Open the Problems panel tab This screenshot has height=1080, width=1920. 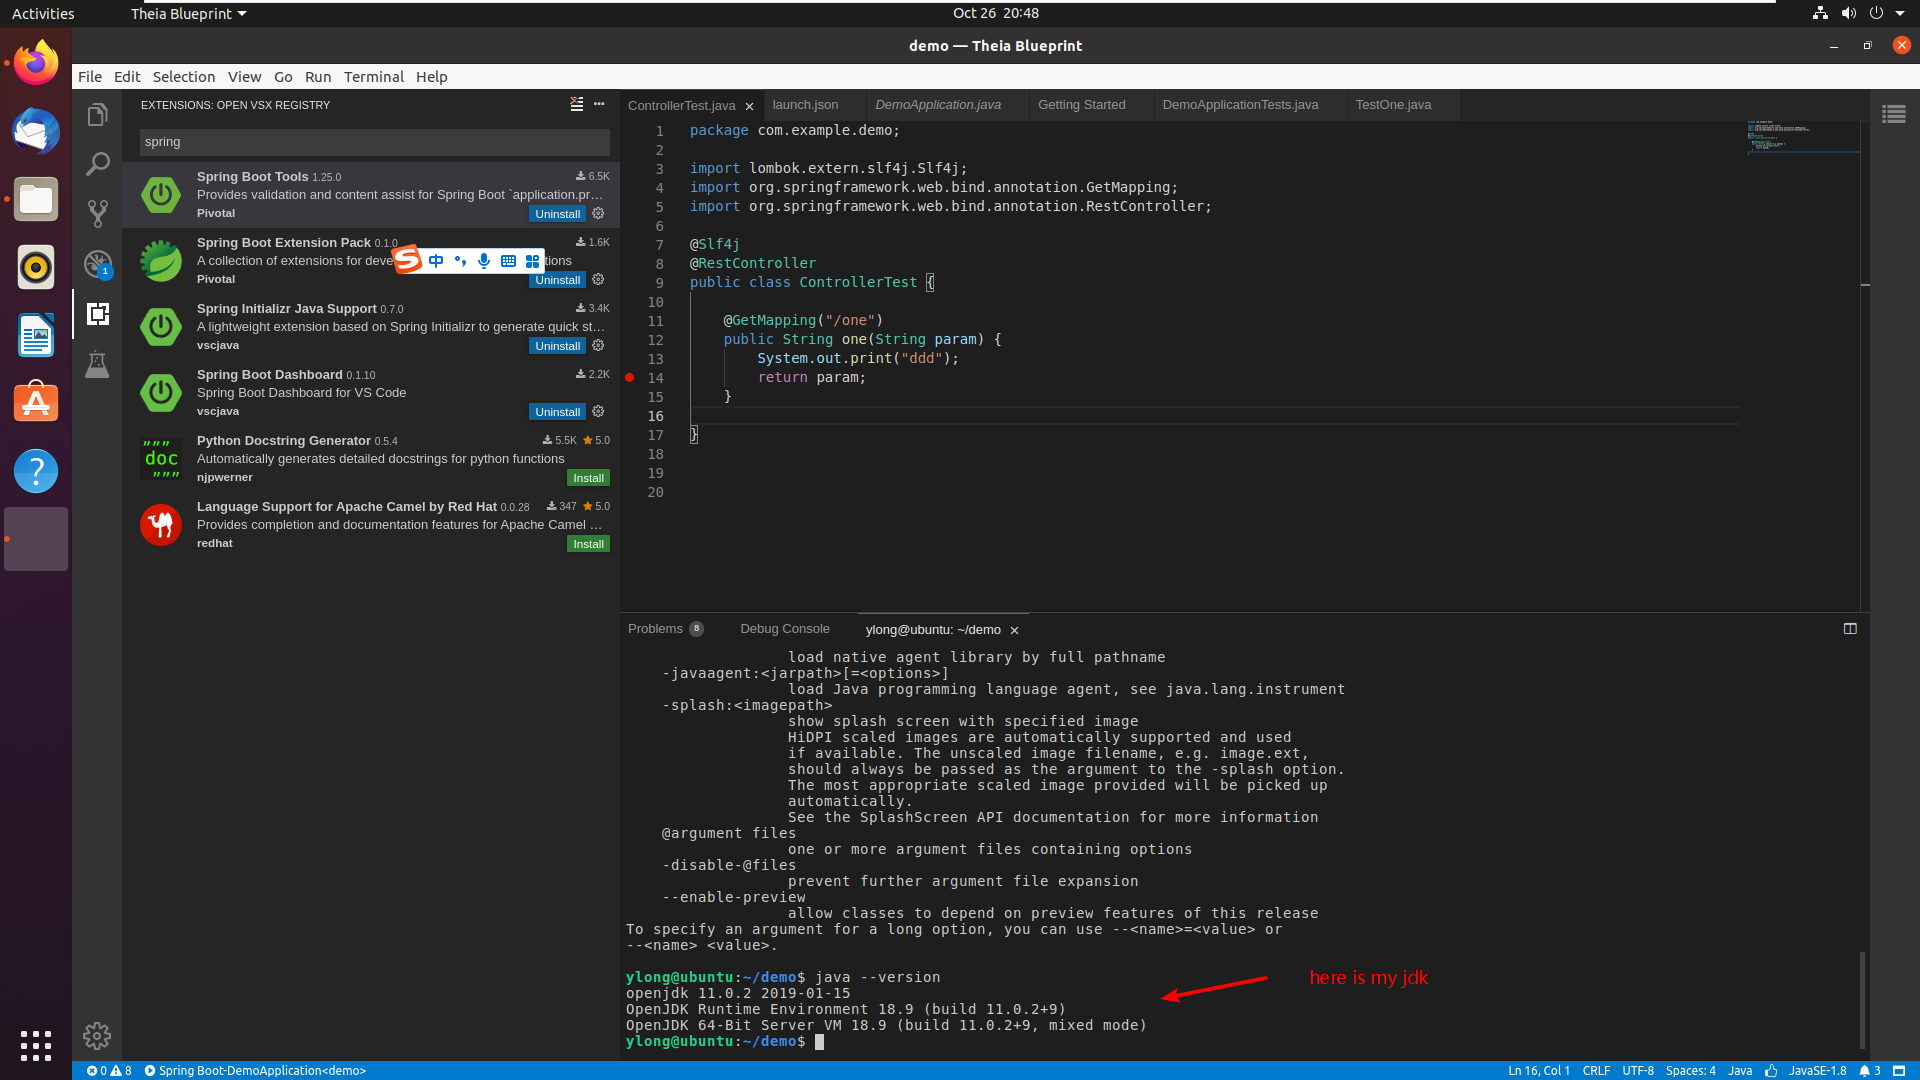click(666, 629)
